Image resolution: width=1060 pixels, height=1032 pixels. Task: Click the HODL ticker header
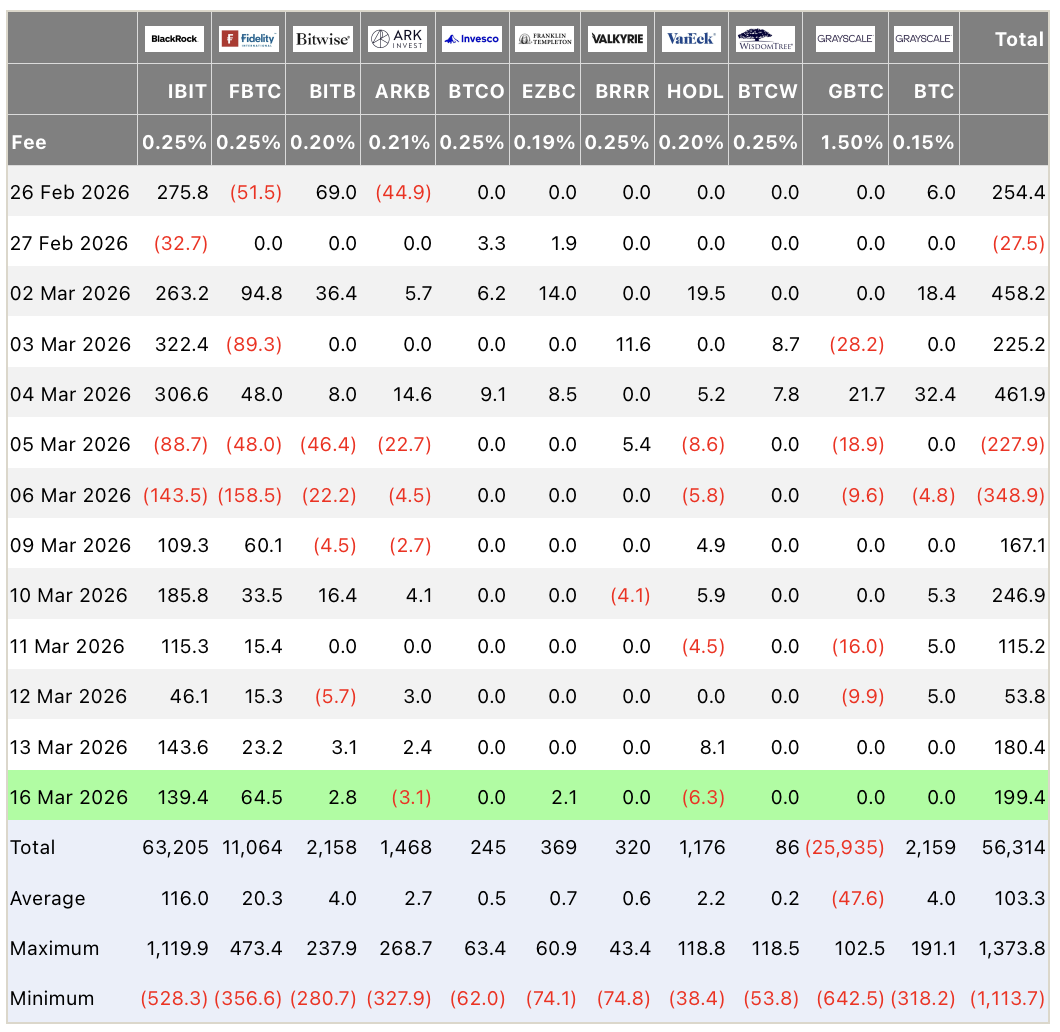click(694, 91)
